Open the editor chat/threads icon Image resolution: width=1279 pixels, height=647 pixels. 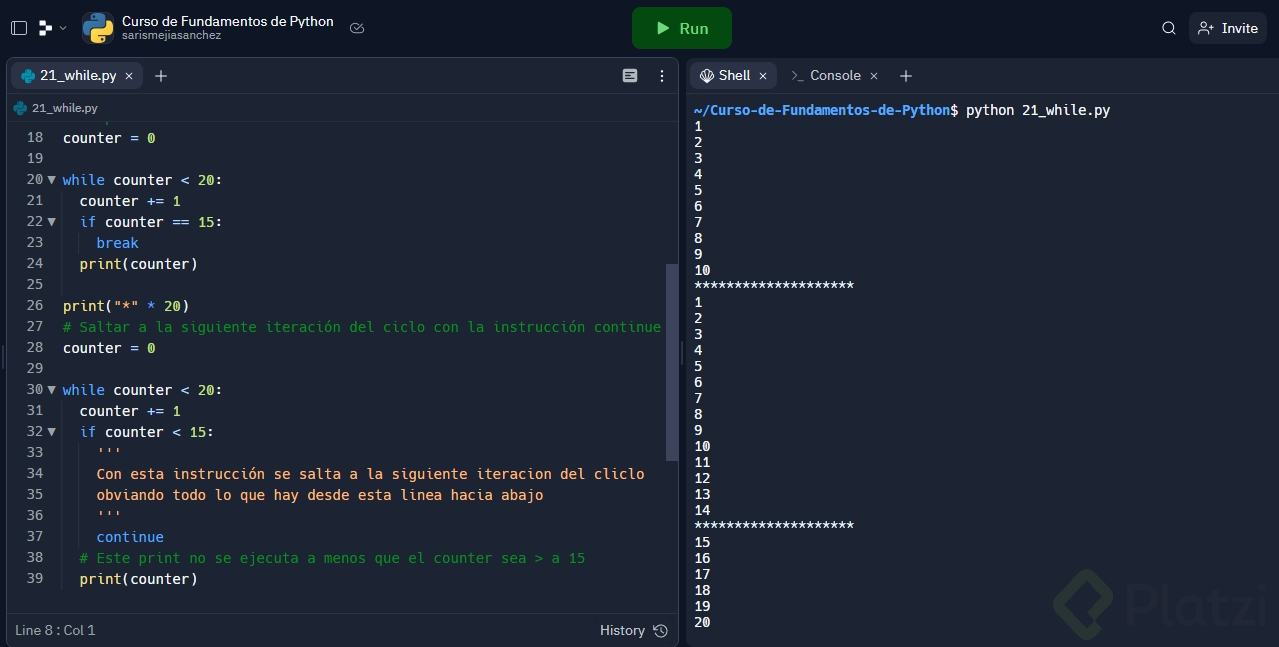point(630,76)
